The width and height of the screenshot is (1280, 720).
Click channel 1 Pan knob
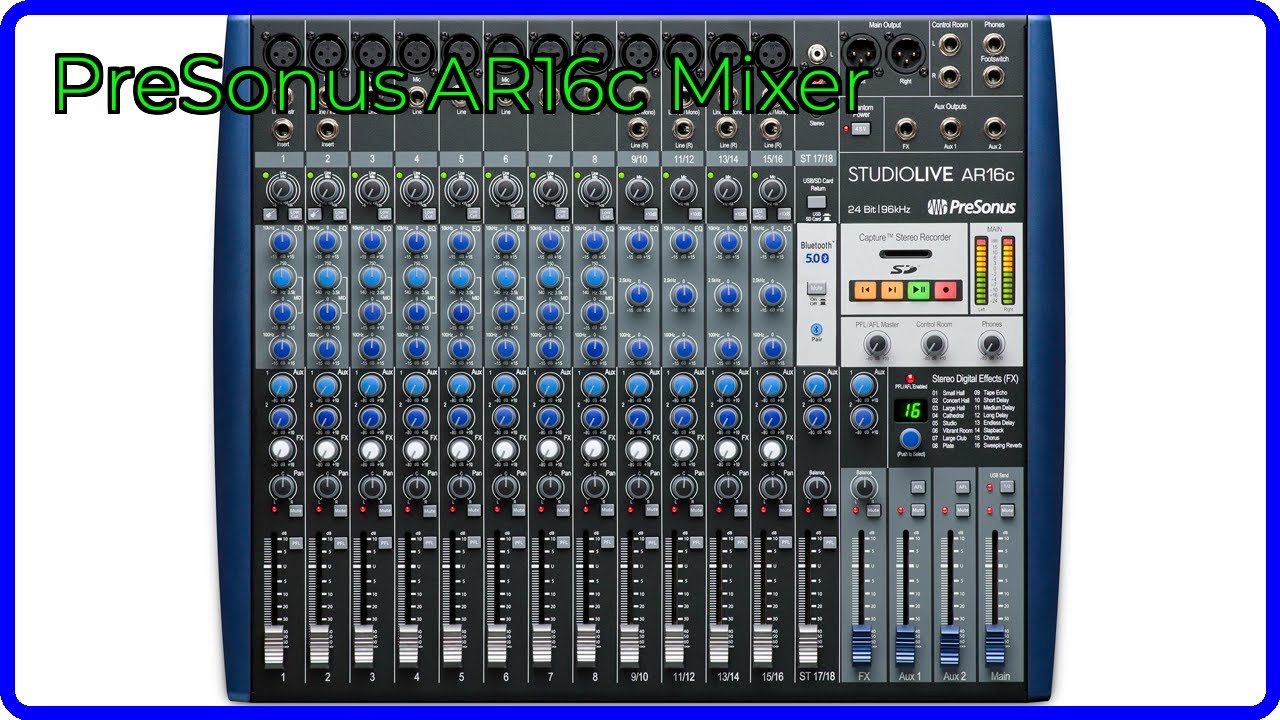[282, 487]
